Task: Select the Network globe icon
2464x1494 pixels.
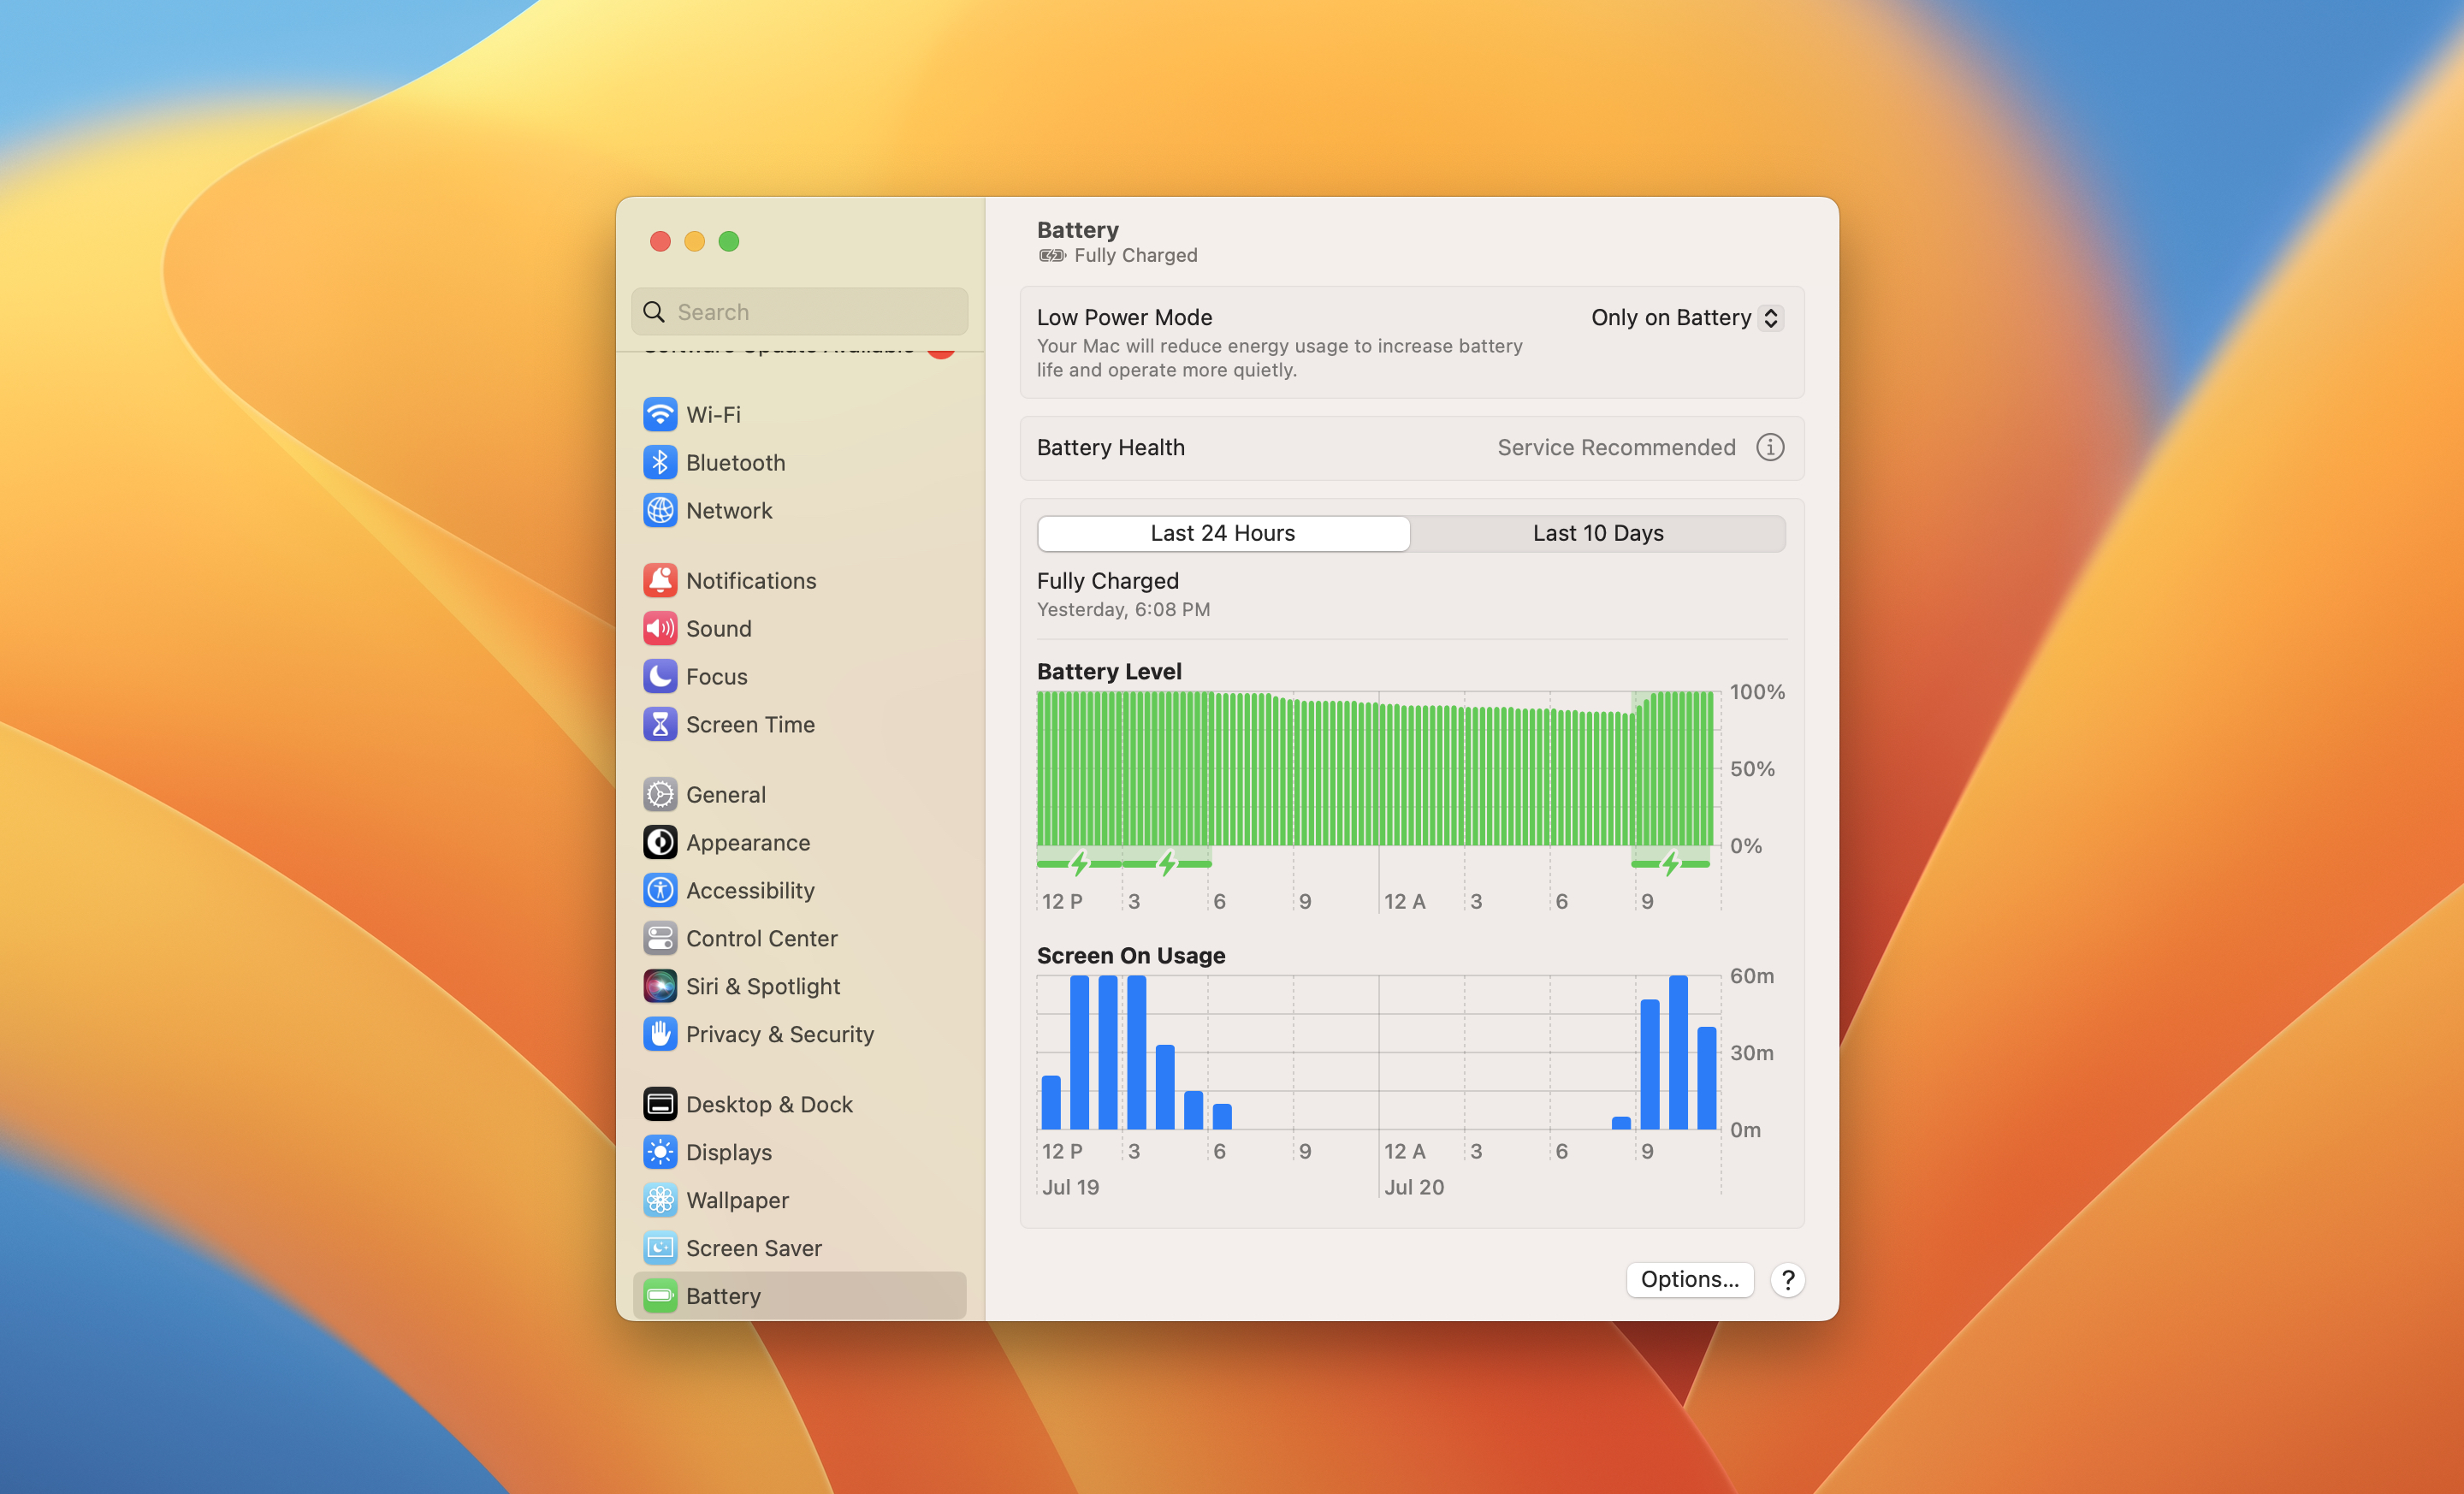Action: (x=660, y=510)
